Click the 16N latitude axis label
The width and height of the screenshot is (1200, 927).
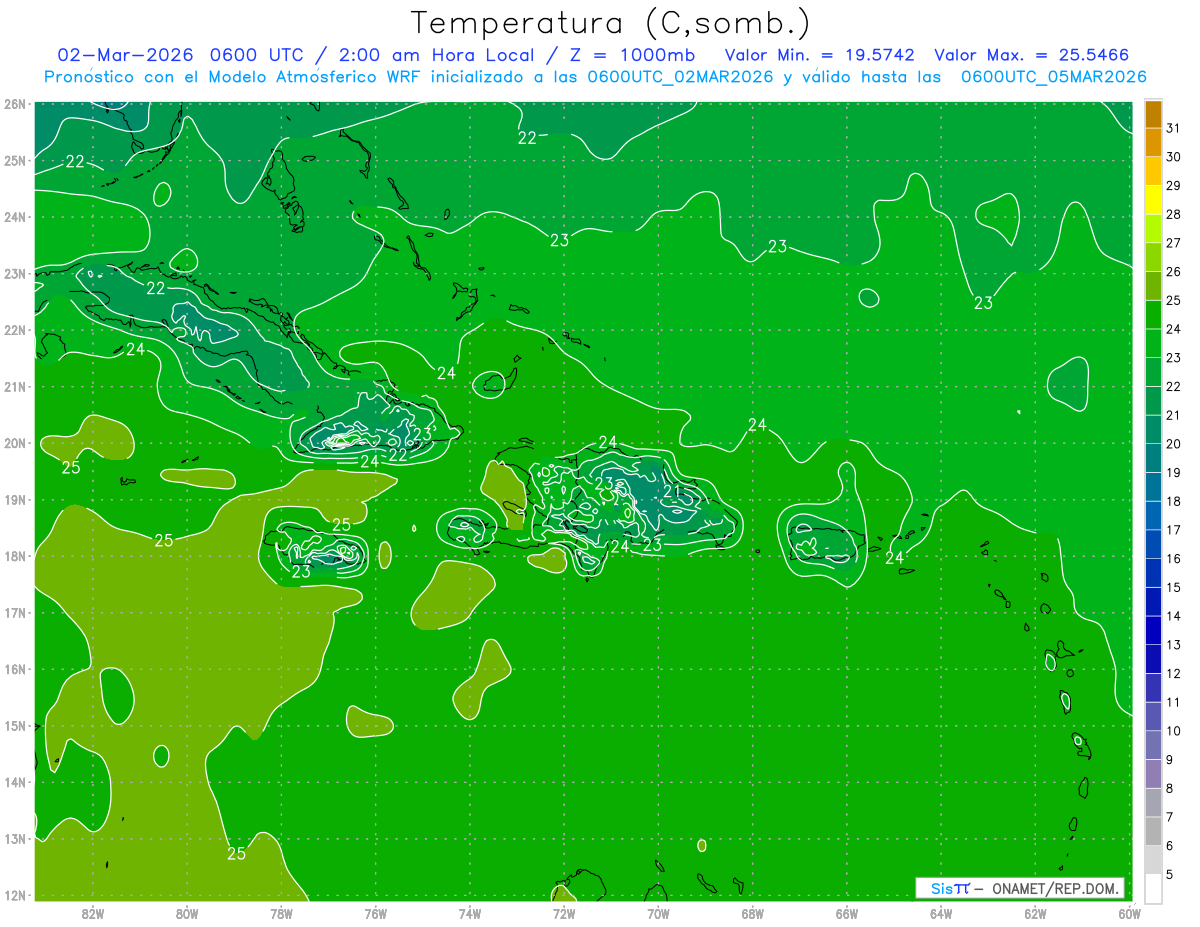pyautogui.click(x=14, y=669)
